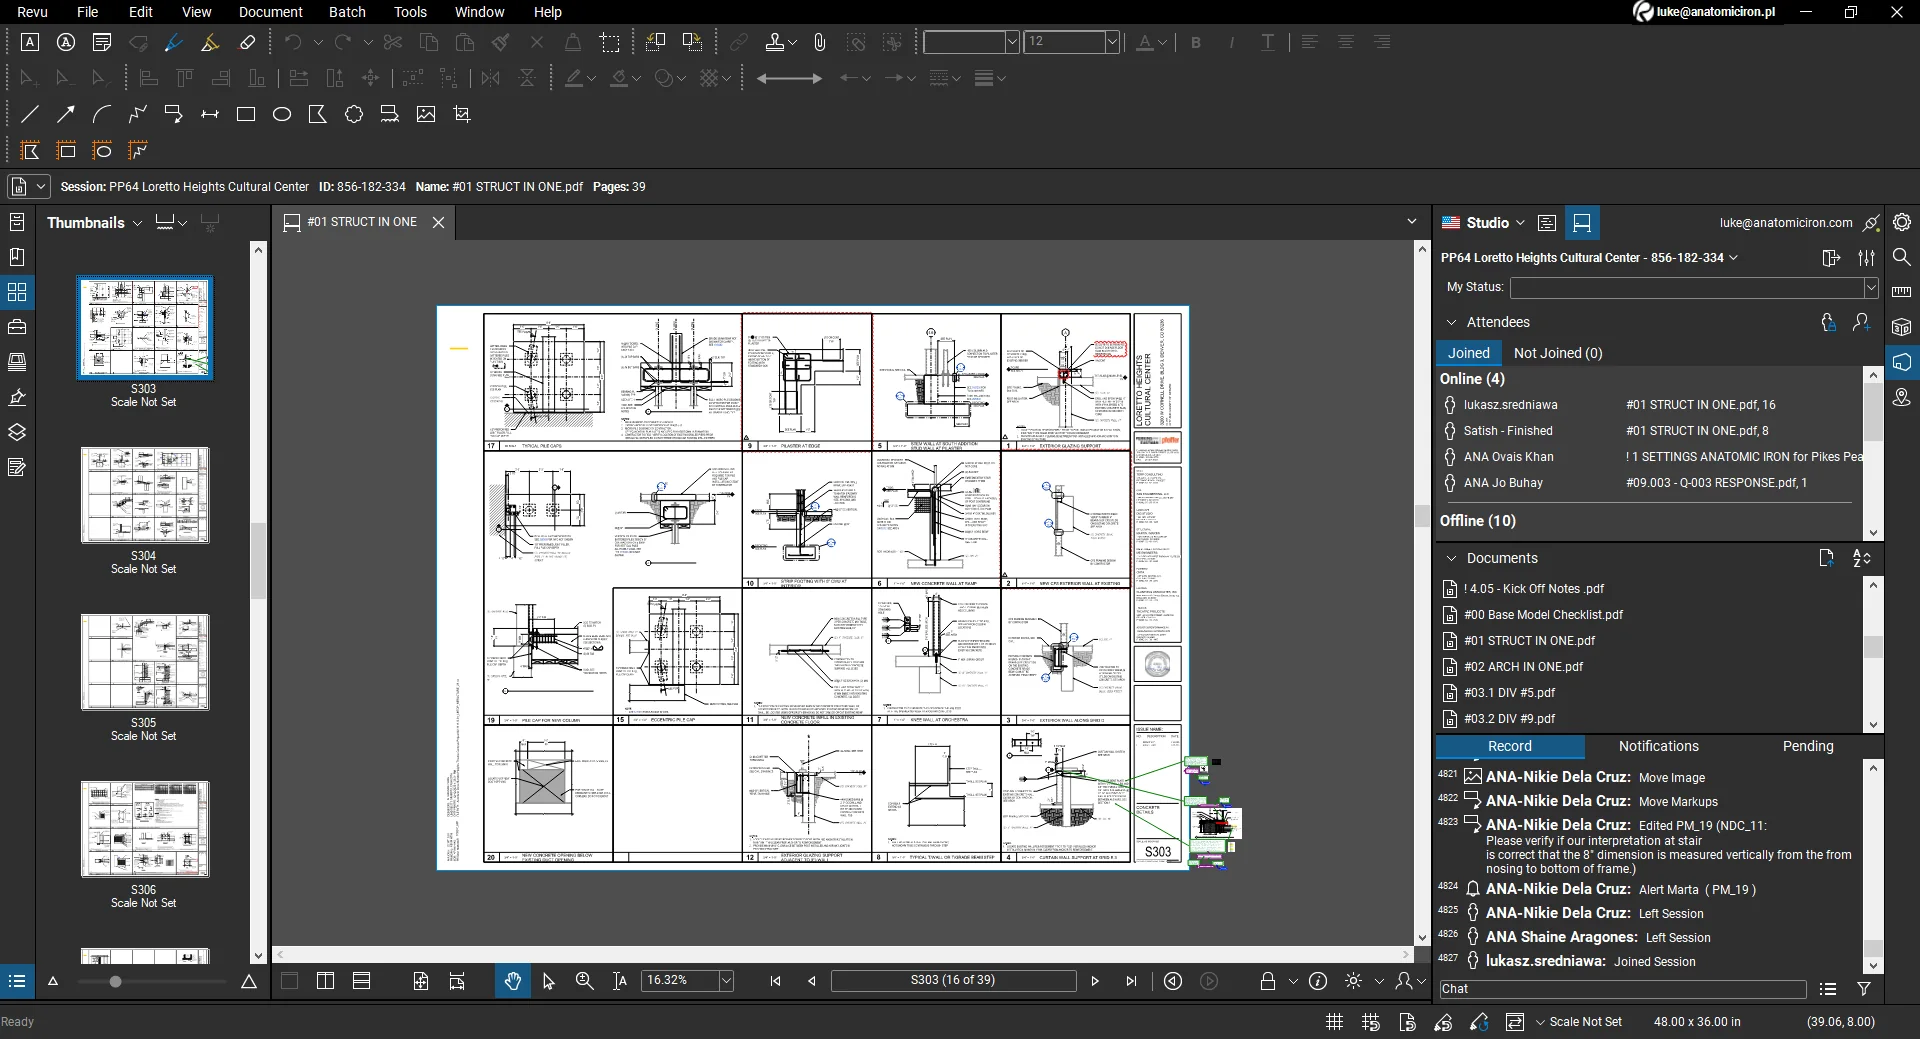Click the invite attendee icon
Screen dimensions: 1920x1039
(1861, 322)
